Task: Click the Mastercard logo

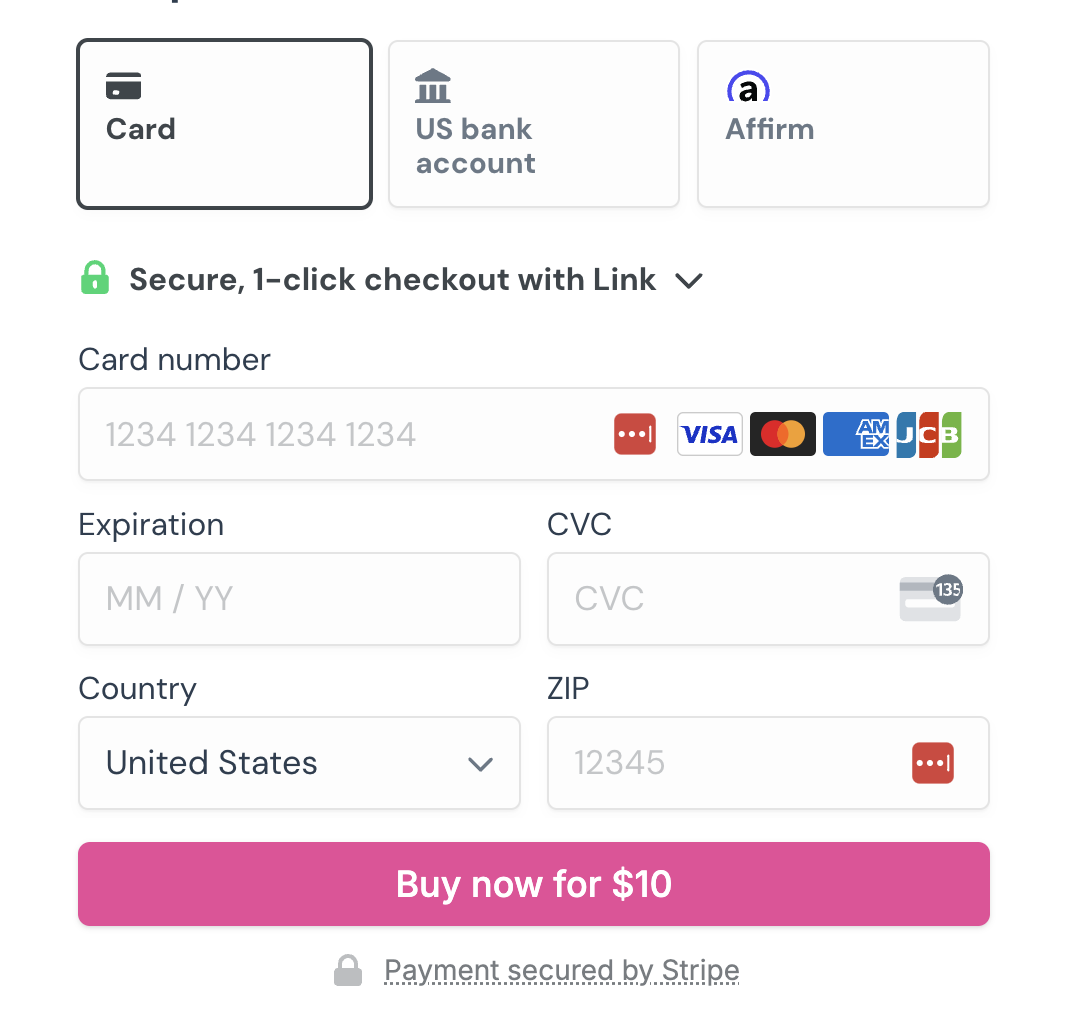Action: [783, 434]
